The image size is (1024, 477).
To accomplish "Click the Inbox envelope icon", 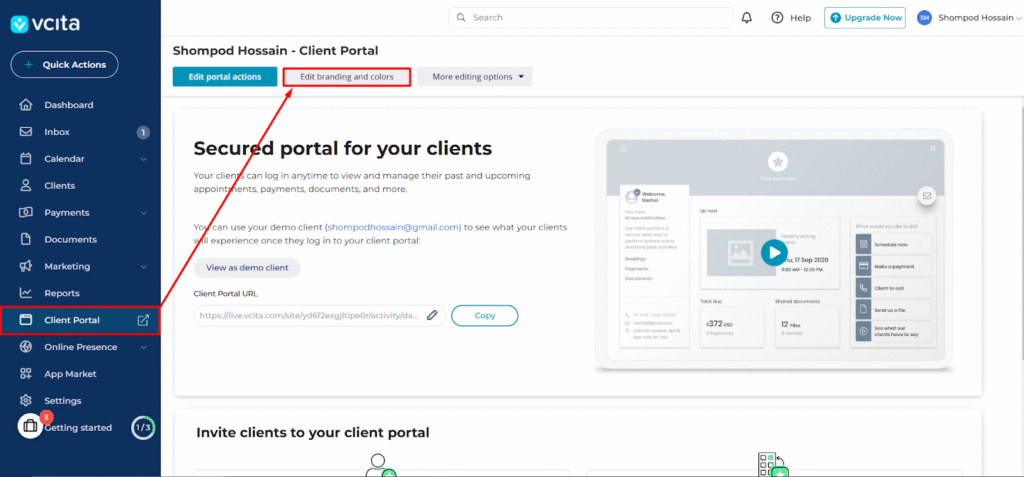I will pos(25,131).
